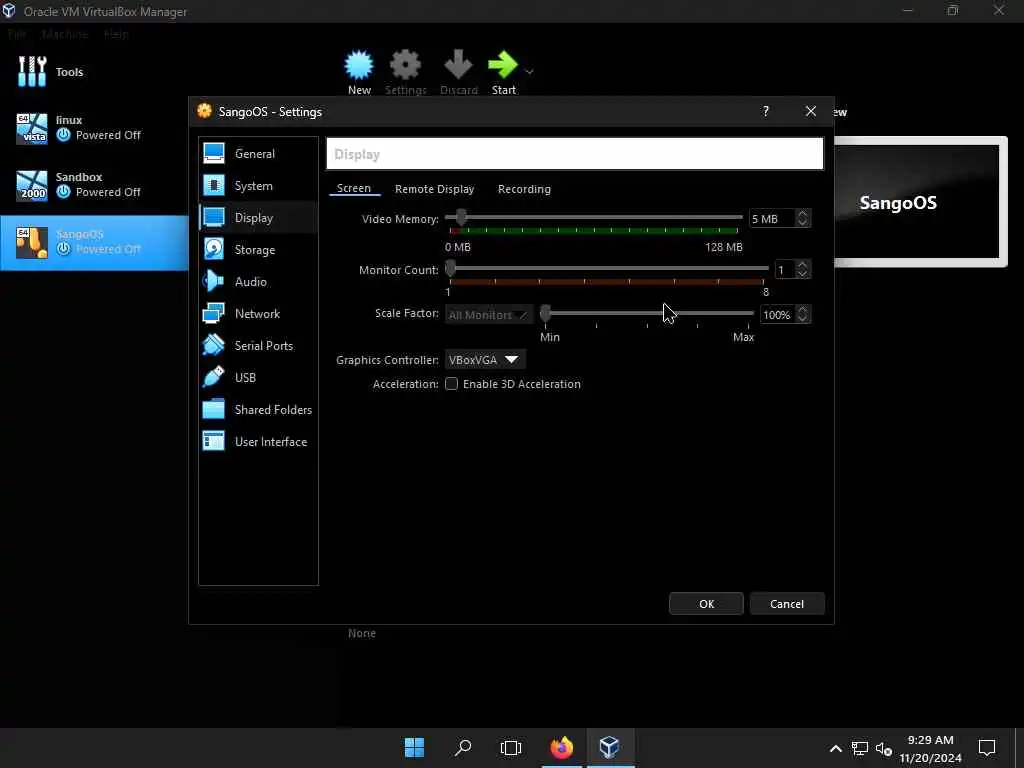Close the SangoOS Settings dialog
This screenshot has width=1024, height=768.
[x=810, y=111]
